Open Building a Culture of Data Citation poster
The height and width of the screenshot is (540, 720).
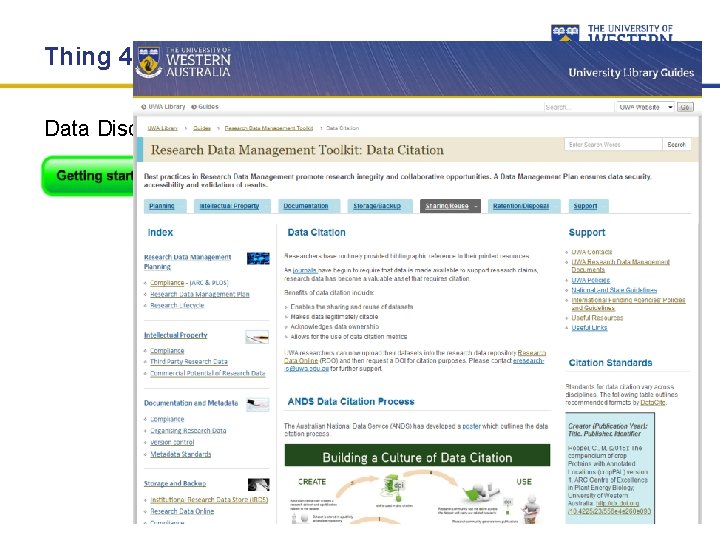click(x=417, y=484)
